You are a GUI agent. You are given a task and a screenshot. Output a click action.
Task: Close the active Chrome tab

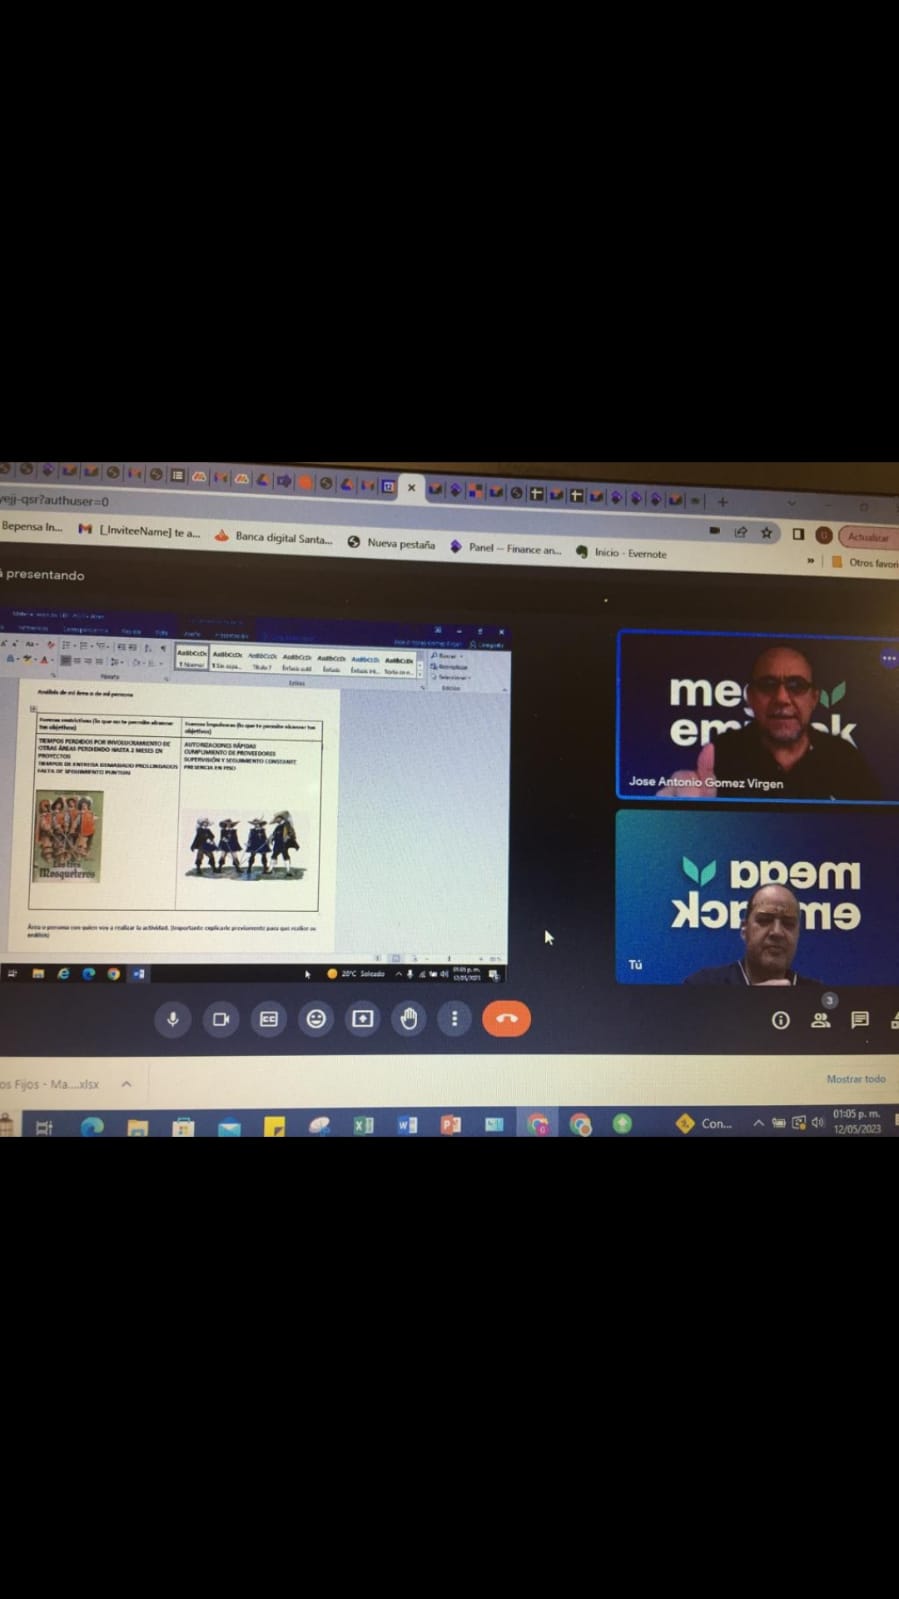(x=411, y=488)
